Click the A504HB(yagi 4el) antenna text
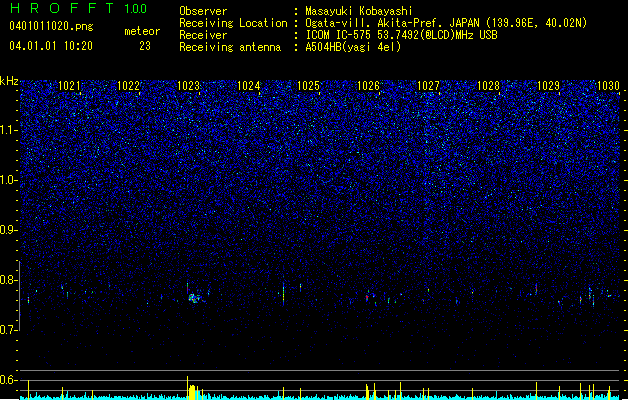The height and width of the screenshot is (400, 629). 353,47
